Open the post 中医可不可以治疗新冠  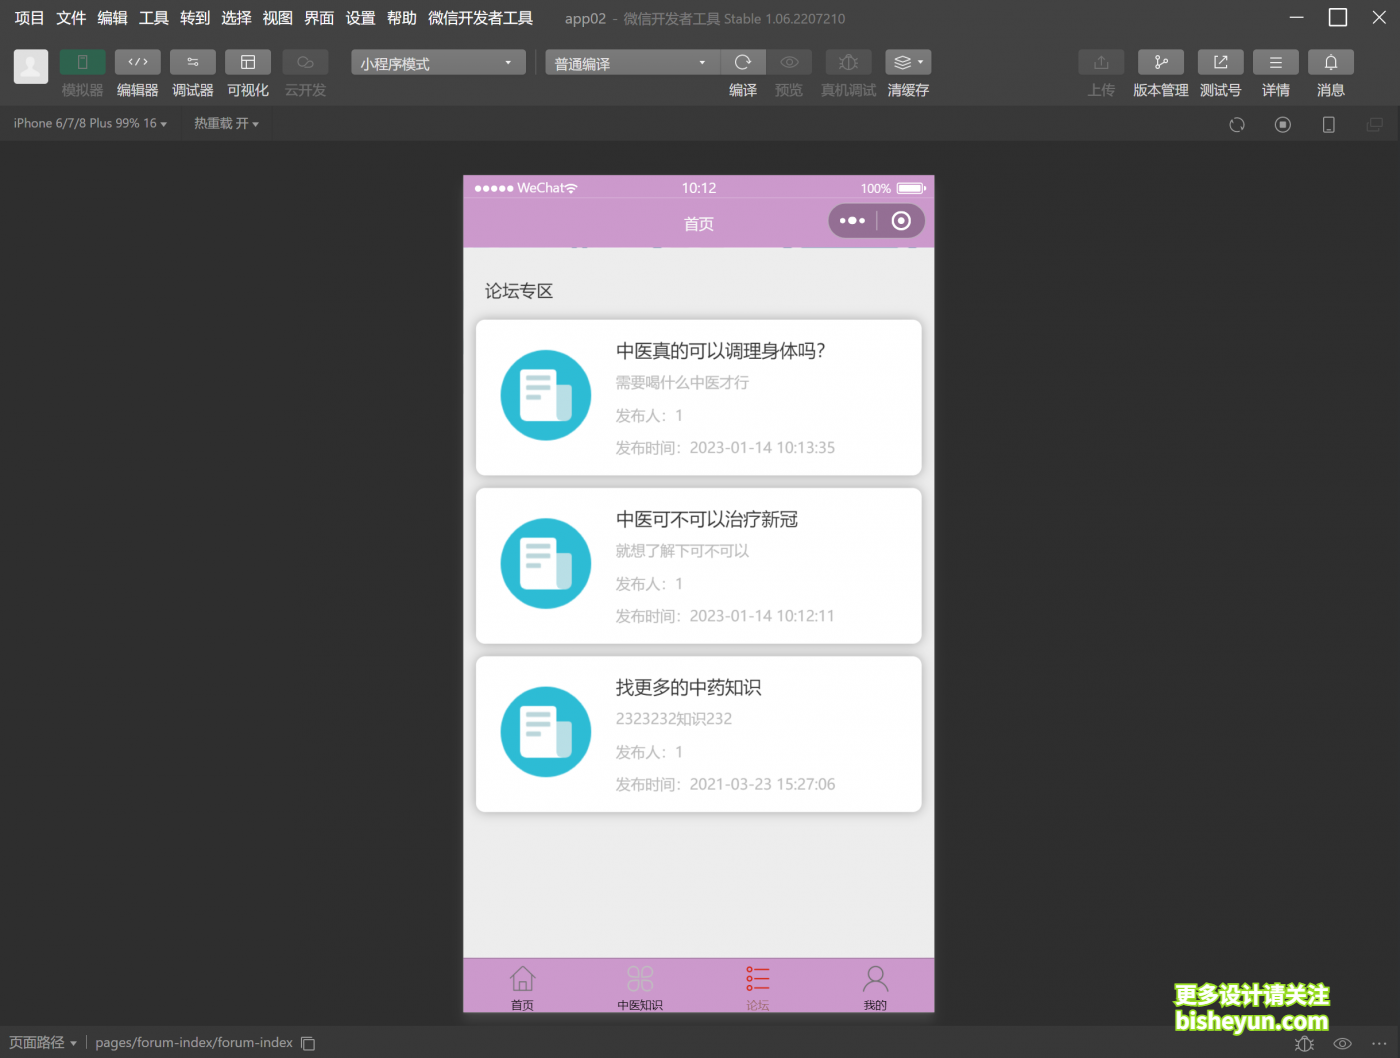(699, 566)
